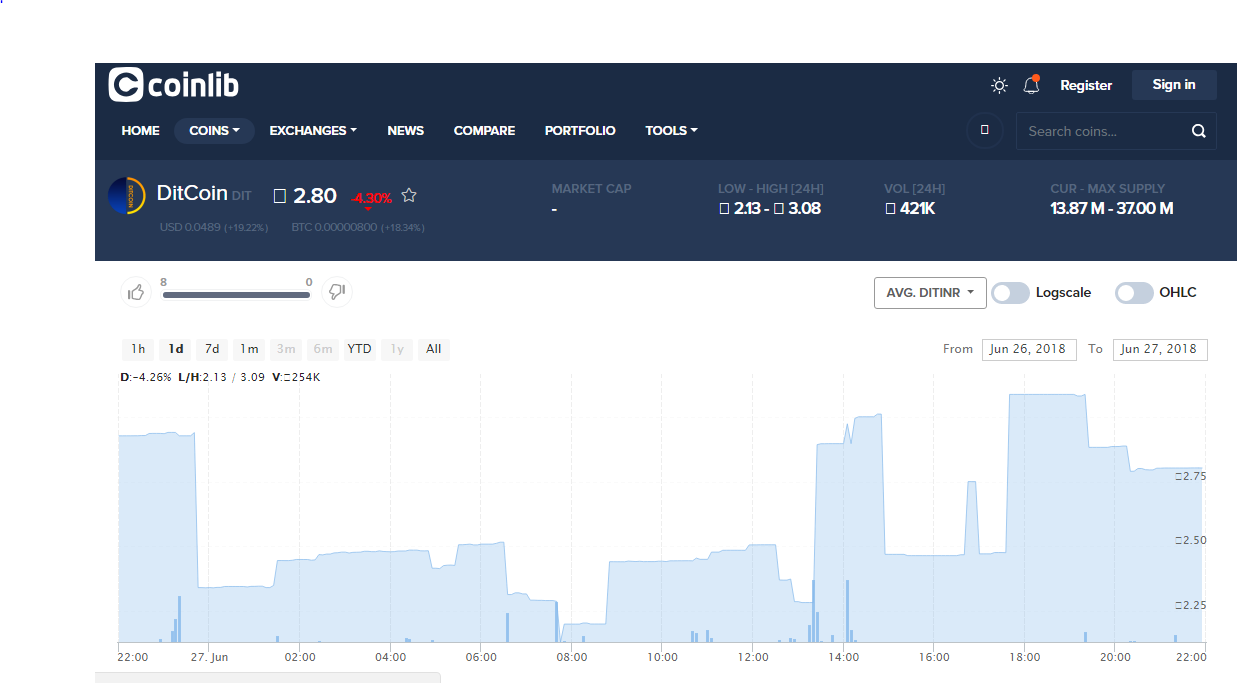Image resolution: width=1237 pixels, height=683 pixels.
Task: Click the -4.30% price change
Action: [x=371, y=199]
